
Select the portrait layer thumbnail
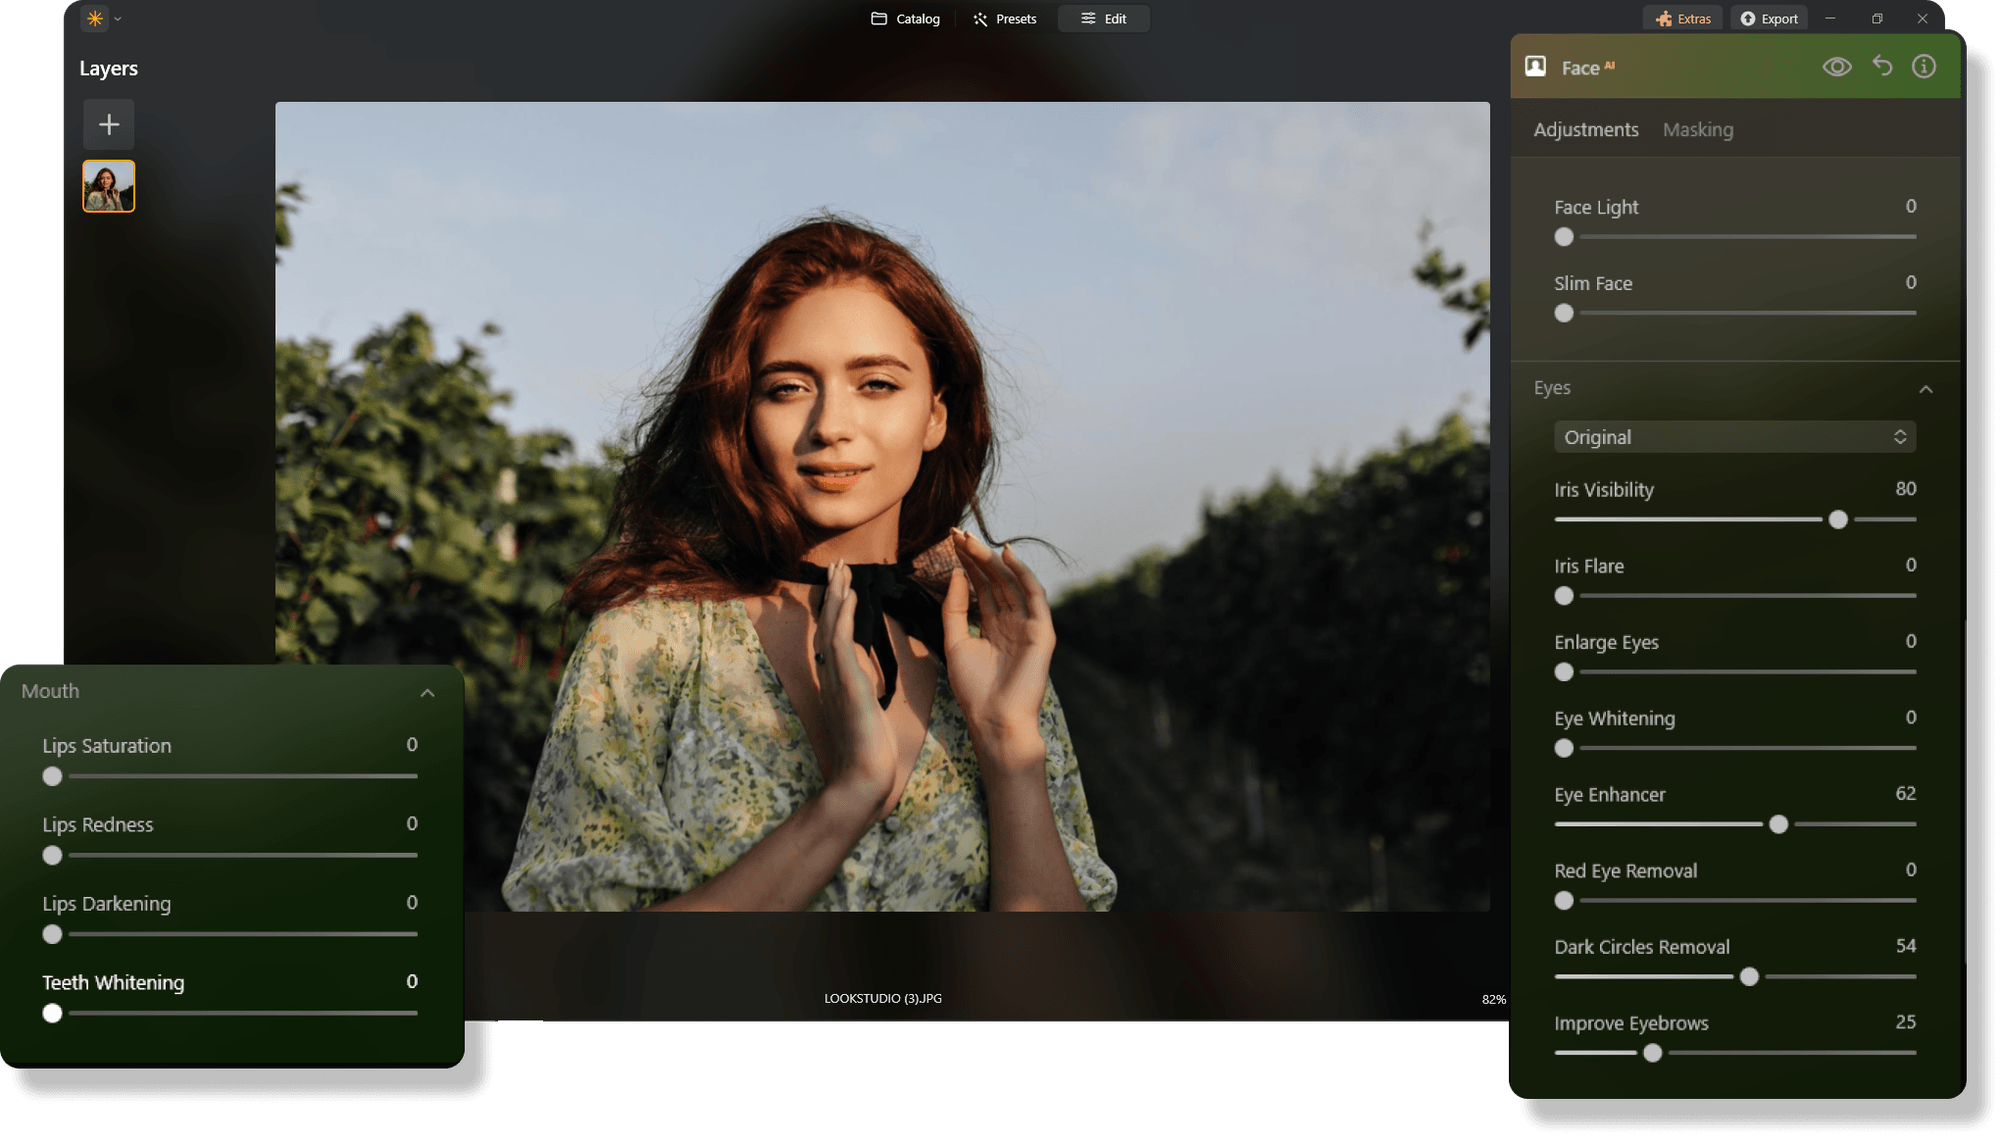(x=108, y=186)
